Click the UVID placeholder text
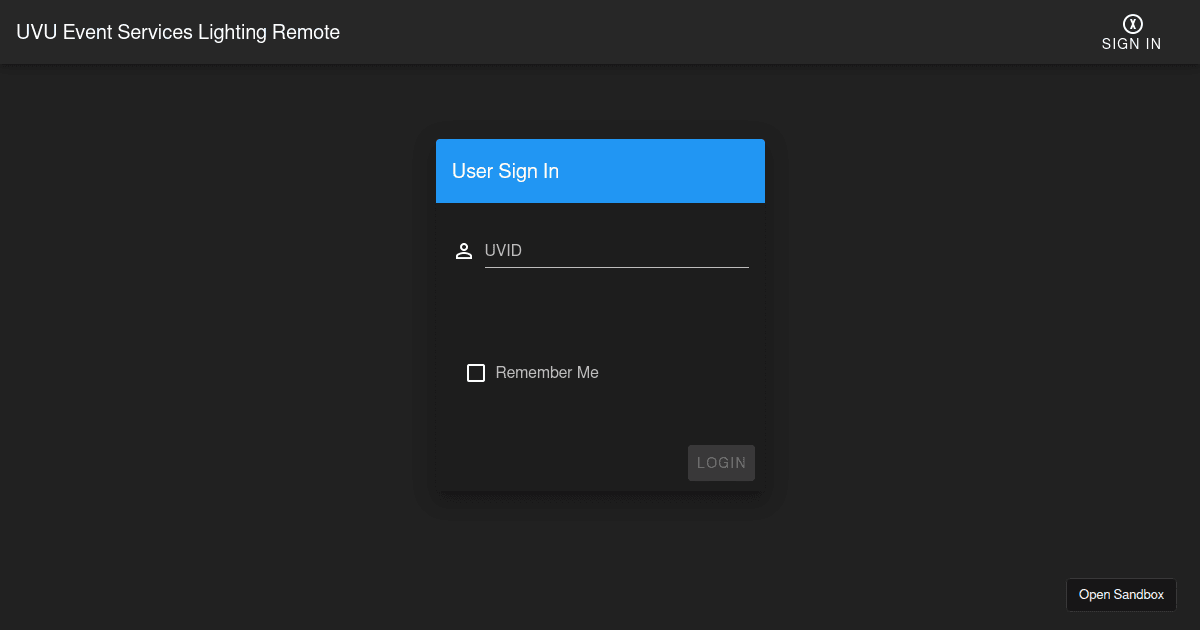The height and width of the screenshot is (630, 1200). (x=503, y=250)
